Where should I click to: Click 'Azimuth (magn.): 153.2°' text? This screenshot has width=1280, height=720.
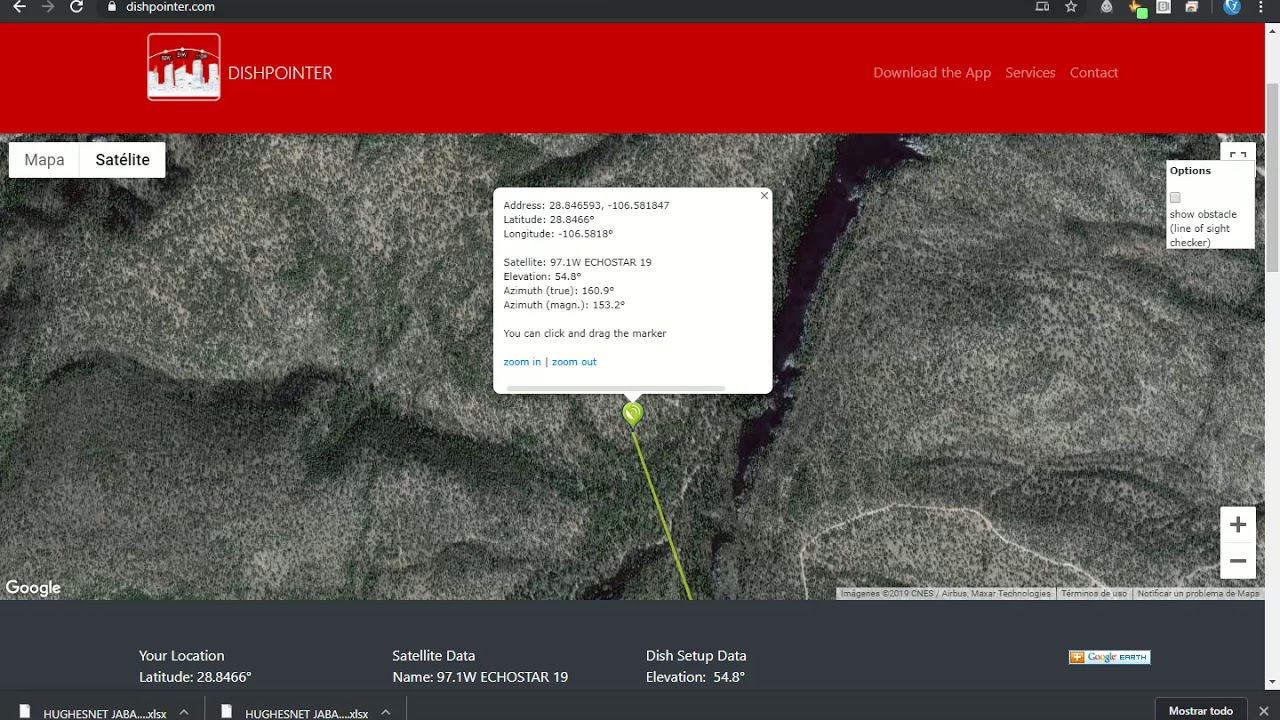point(564,305)
